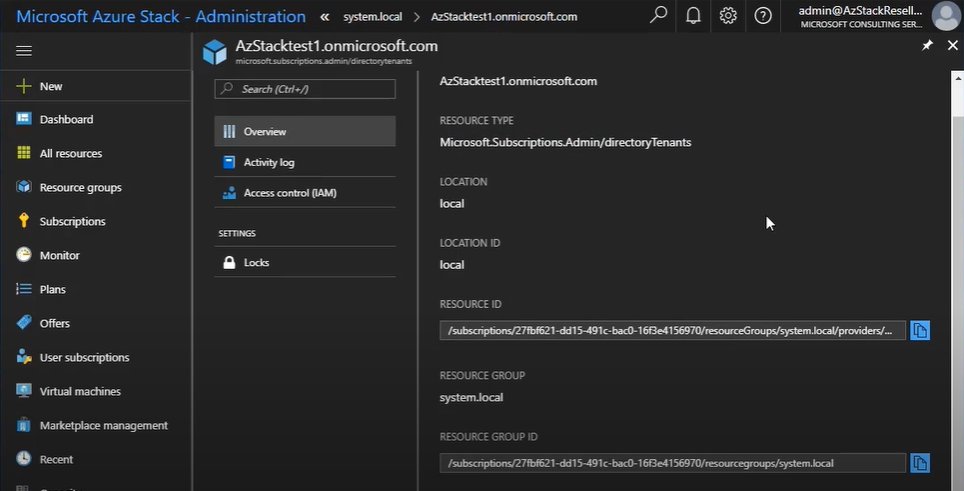Image resolution: width=964 pixels, height=491 pixels.
Task: Open notifications bell icon
Action: pos(693,15)
